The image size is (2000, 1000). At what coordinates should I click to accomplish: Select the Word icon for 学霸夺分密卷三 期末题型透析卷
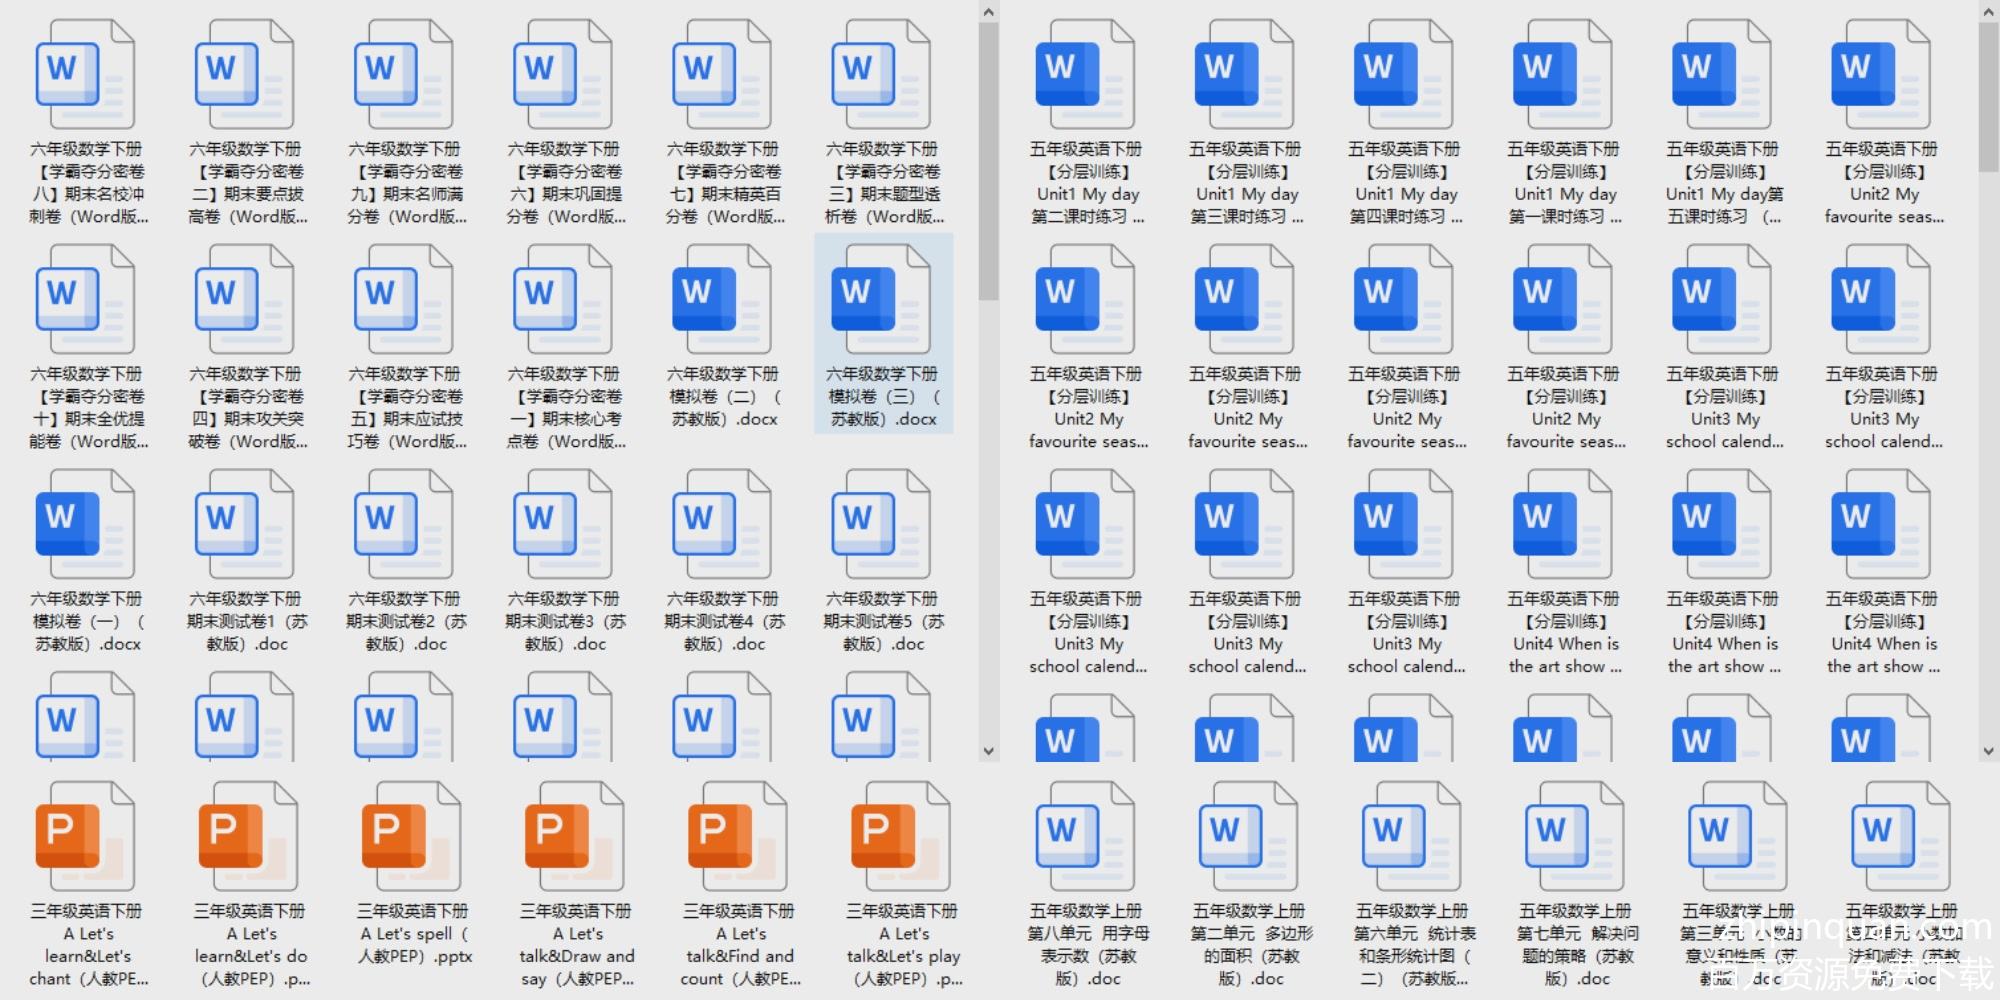(x=880, y=75)
